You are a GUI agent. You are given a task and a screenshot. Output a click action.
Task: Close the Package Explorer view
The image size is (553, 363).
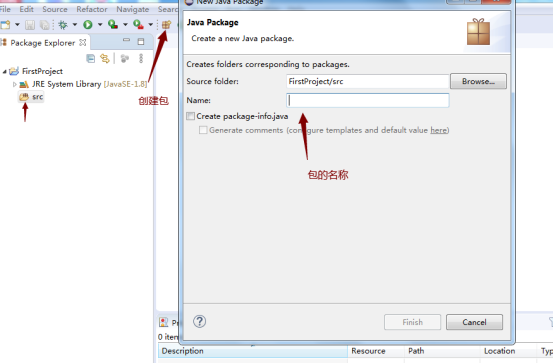(83, 43)
